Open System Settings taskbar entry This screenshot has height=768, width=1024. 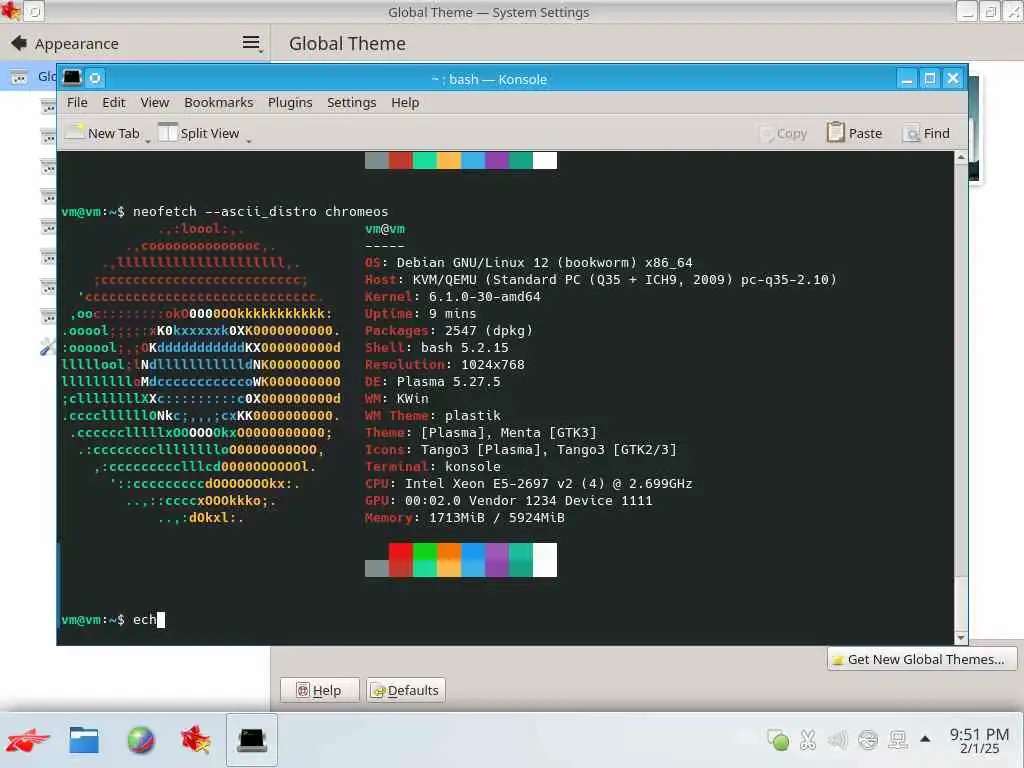point(195,740)
